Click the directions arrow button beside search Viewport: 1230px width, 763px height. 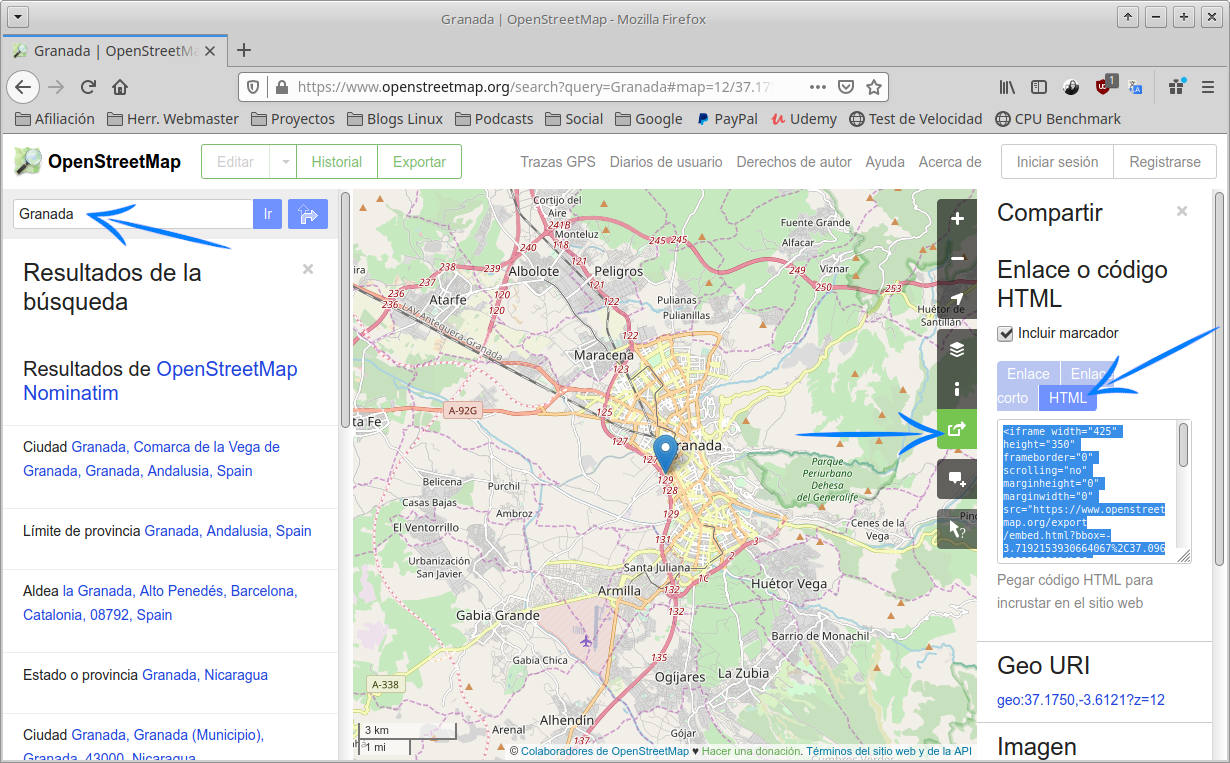[x=308, y=214]
